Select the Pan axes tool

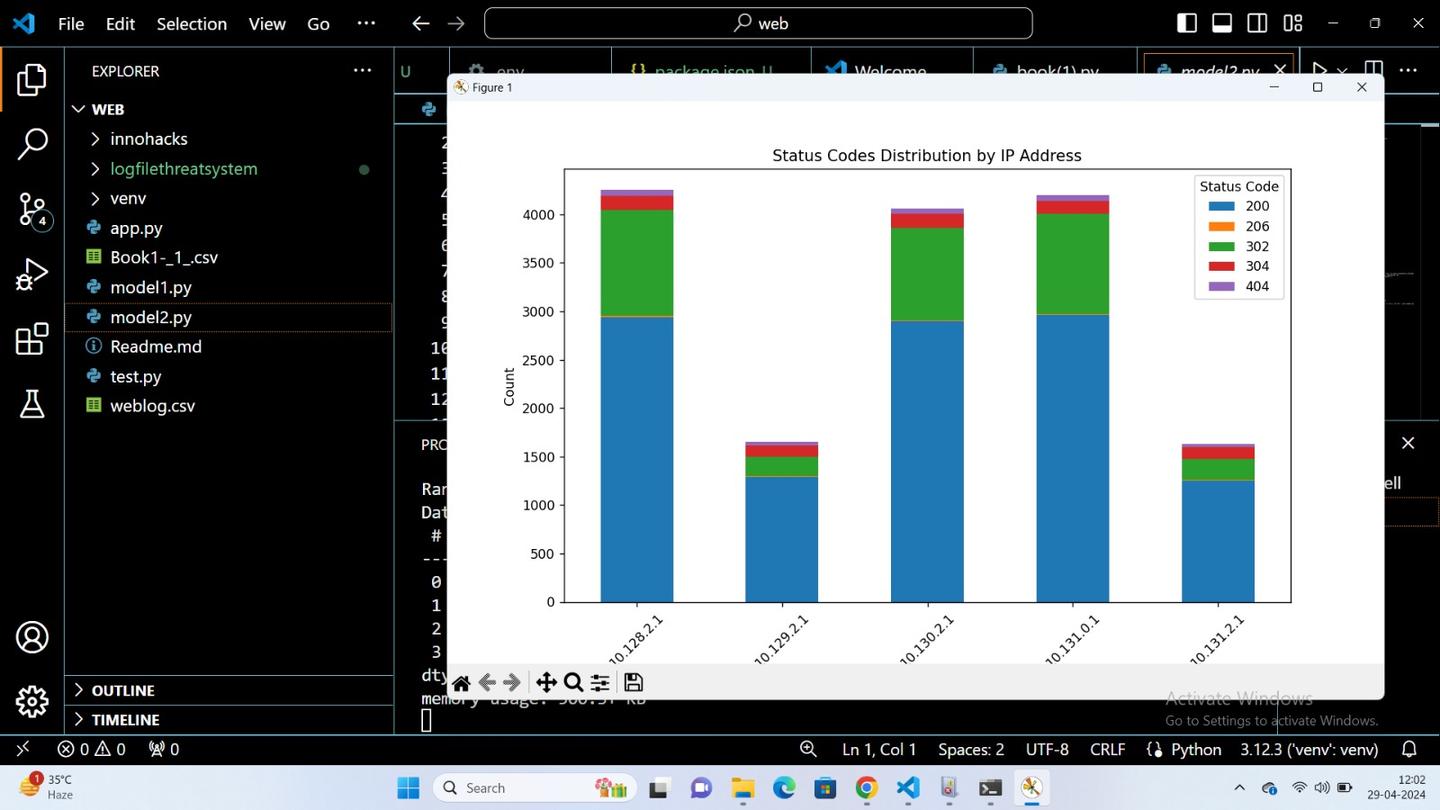pyautogui.click(x=546, y=683)
